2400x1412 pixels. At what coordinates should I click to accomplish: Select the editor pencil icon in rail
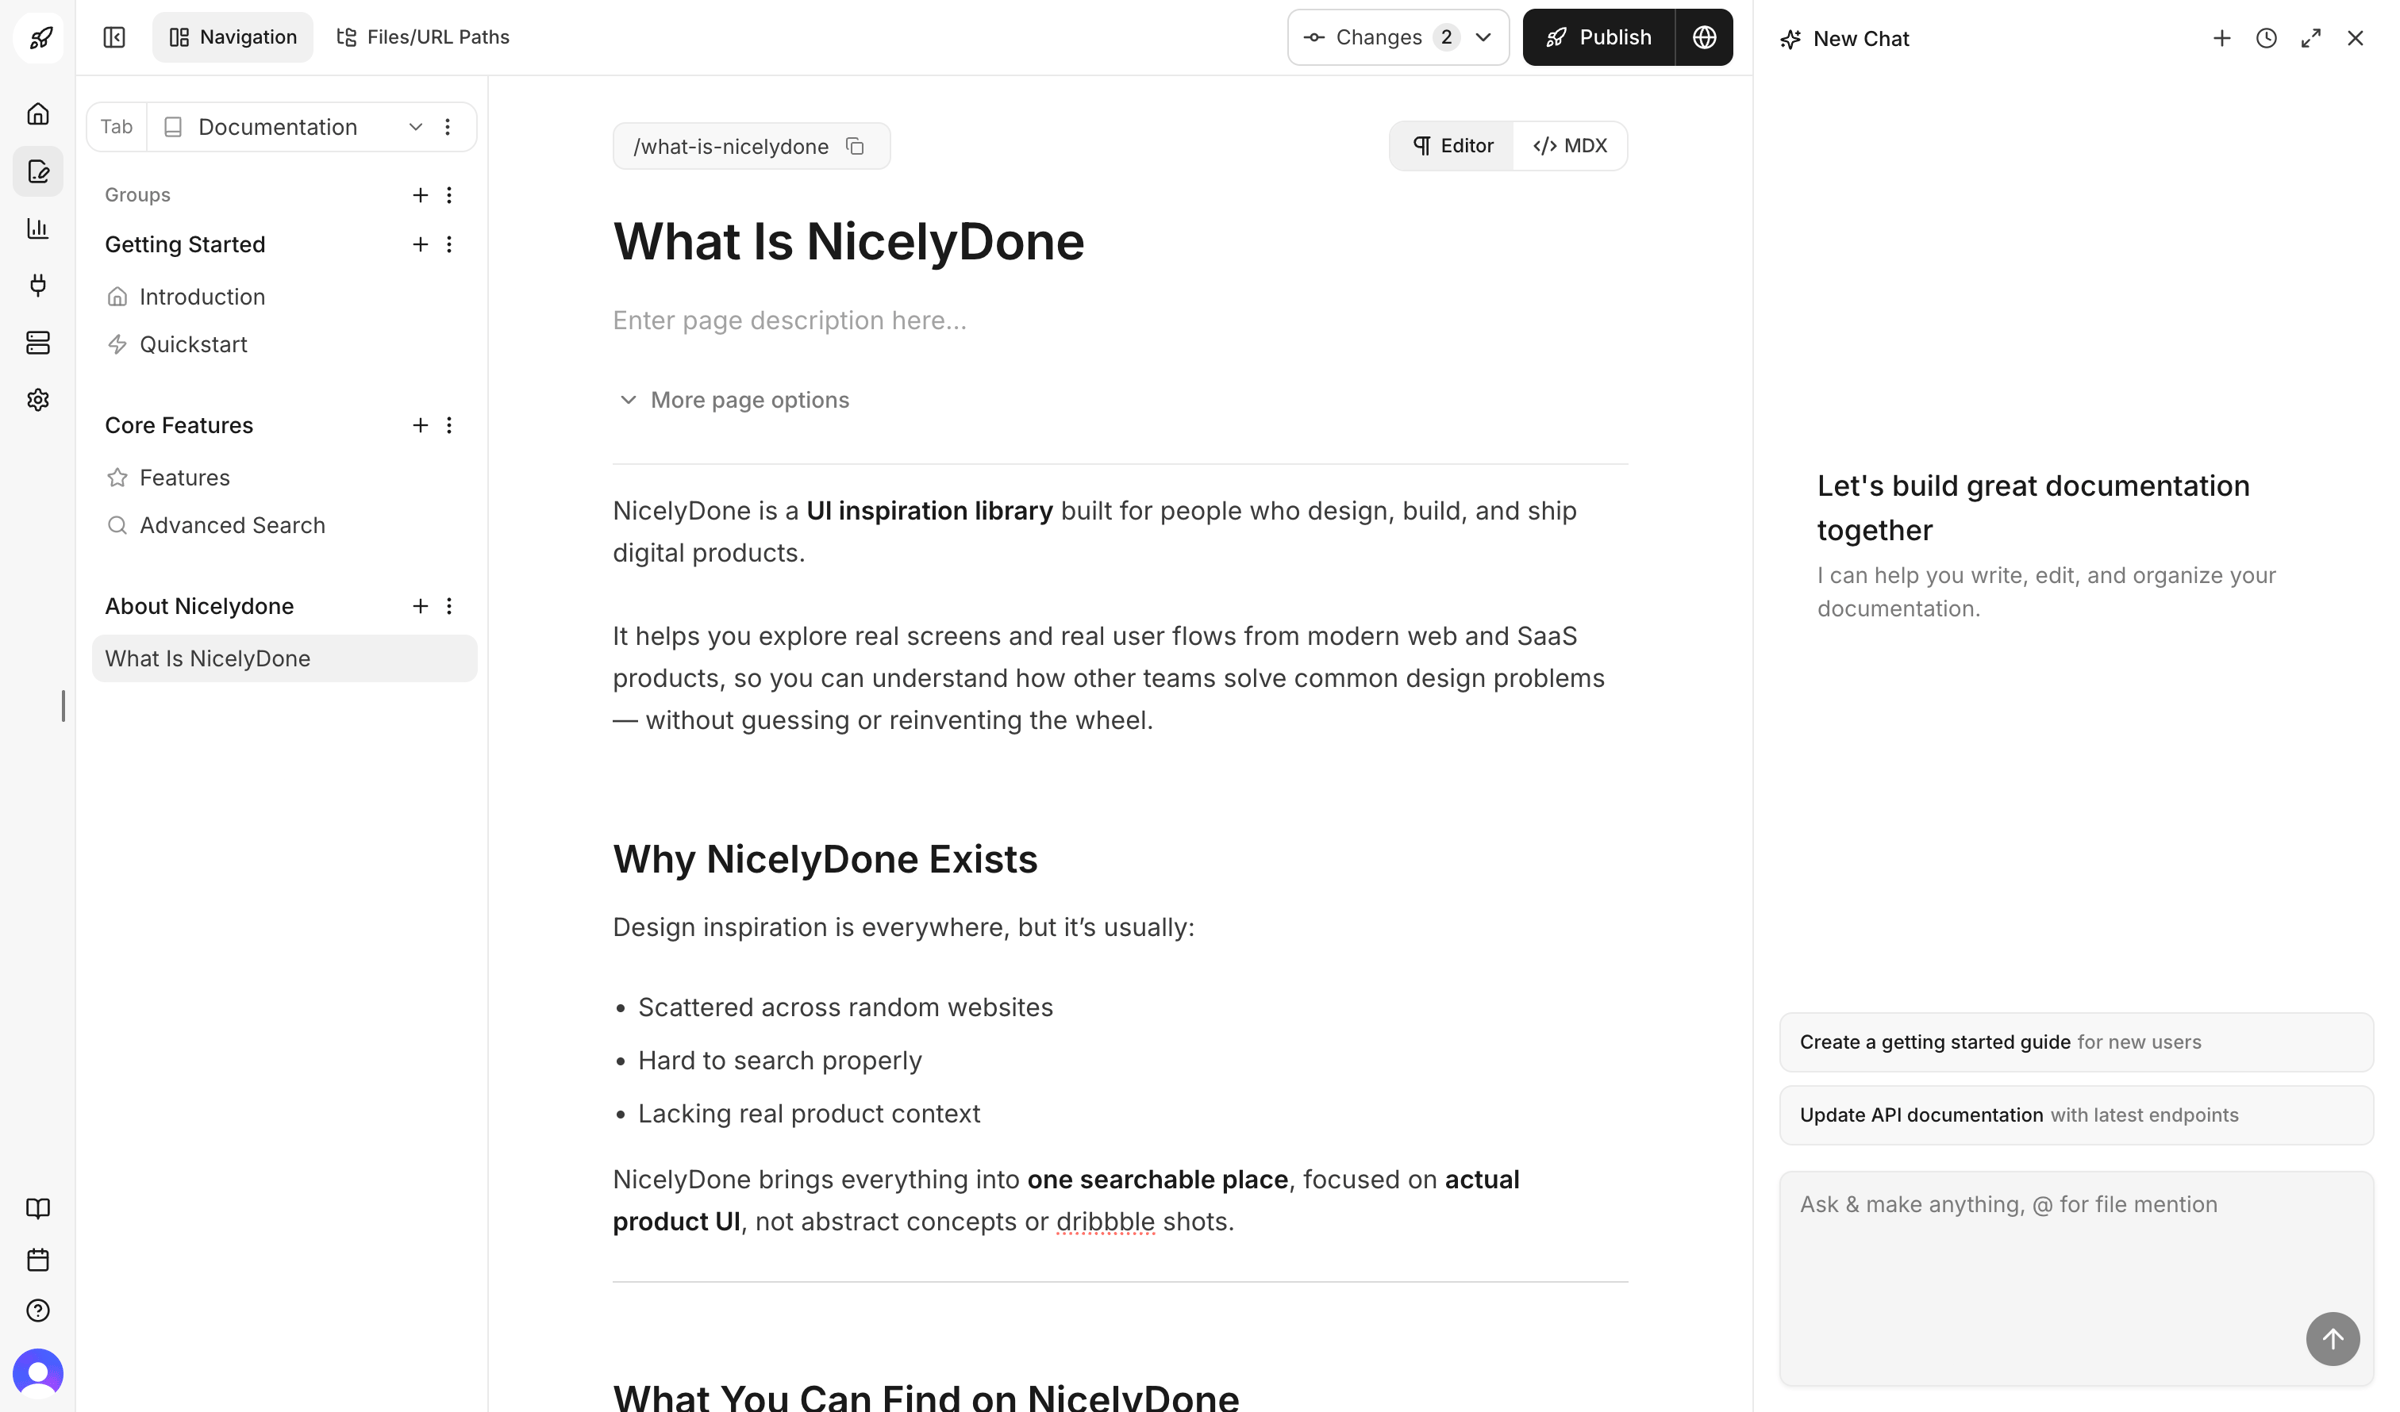pyautogui.click(x=38, y=172)
